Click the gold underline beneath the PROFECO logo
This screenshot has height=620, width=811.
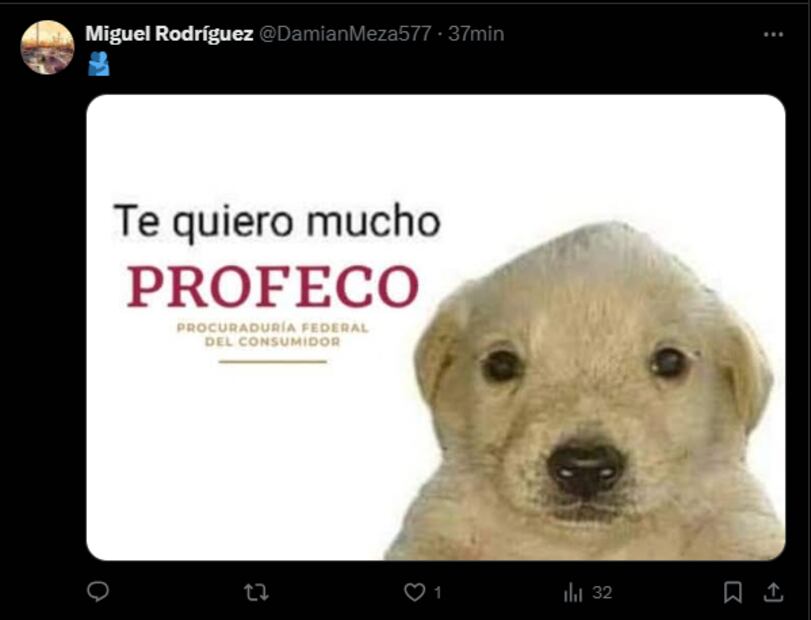point(273,361)
